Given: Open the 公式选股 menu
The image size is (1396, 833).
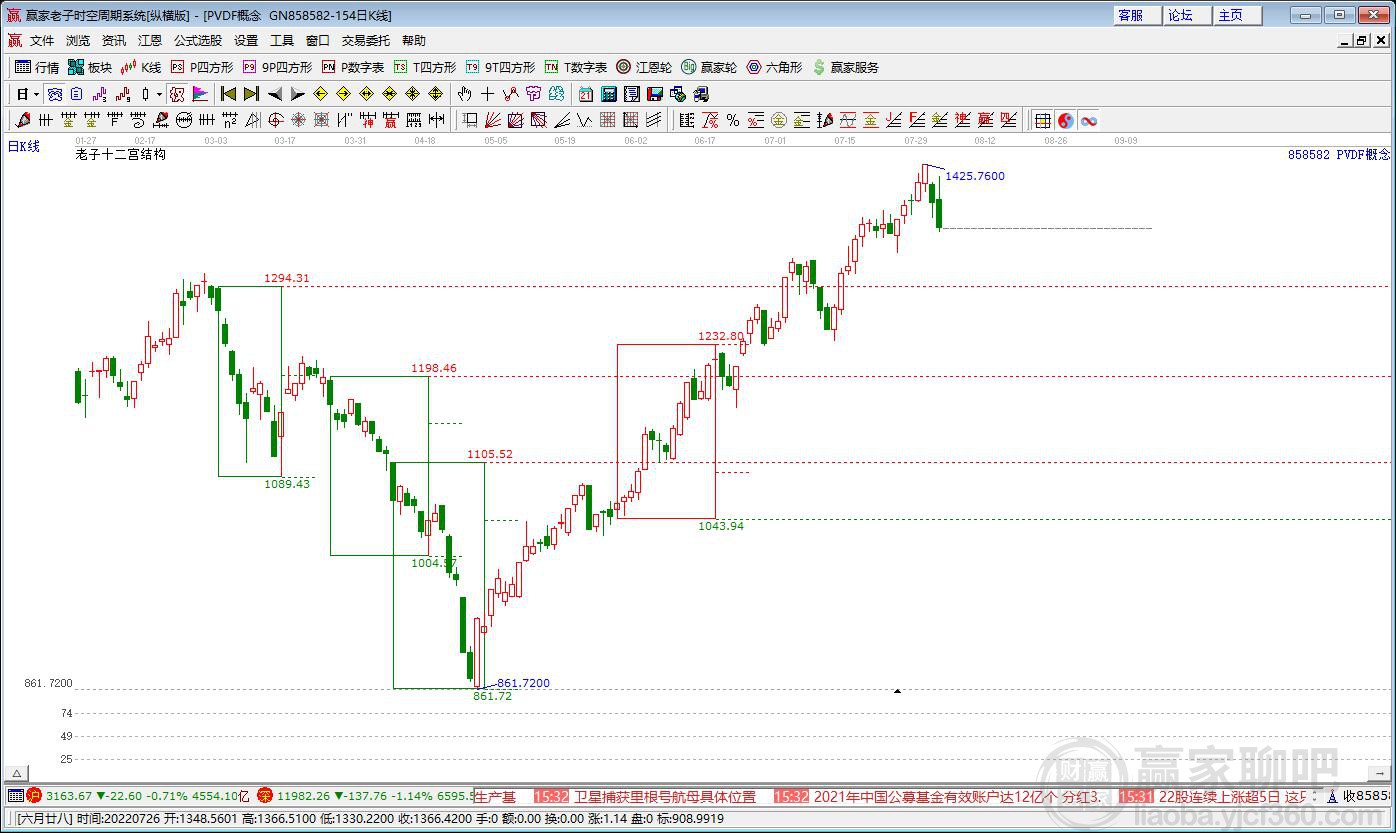Looking at the screenshot, I should [x=198, y=41].
